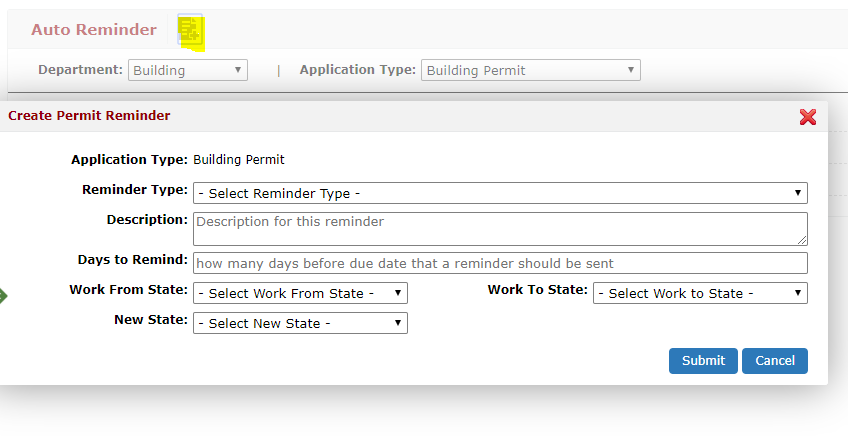Click the arrow on Work To State
This screenshot has height=436, width=848.
(797, 293)
